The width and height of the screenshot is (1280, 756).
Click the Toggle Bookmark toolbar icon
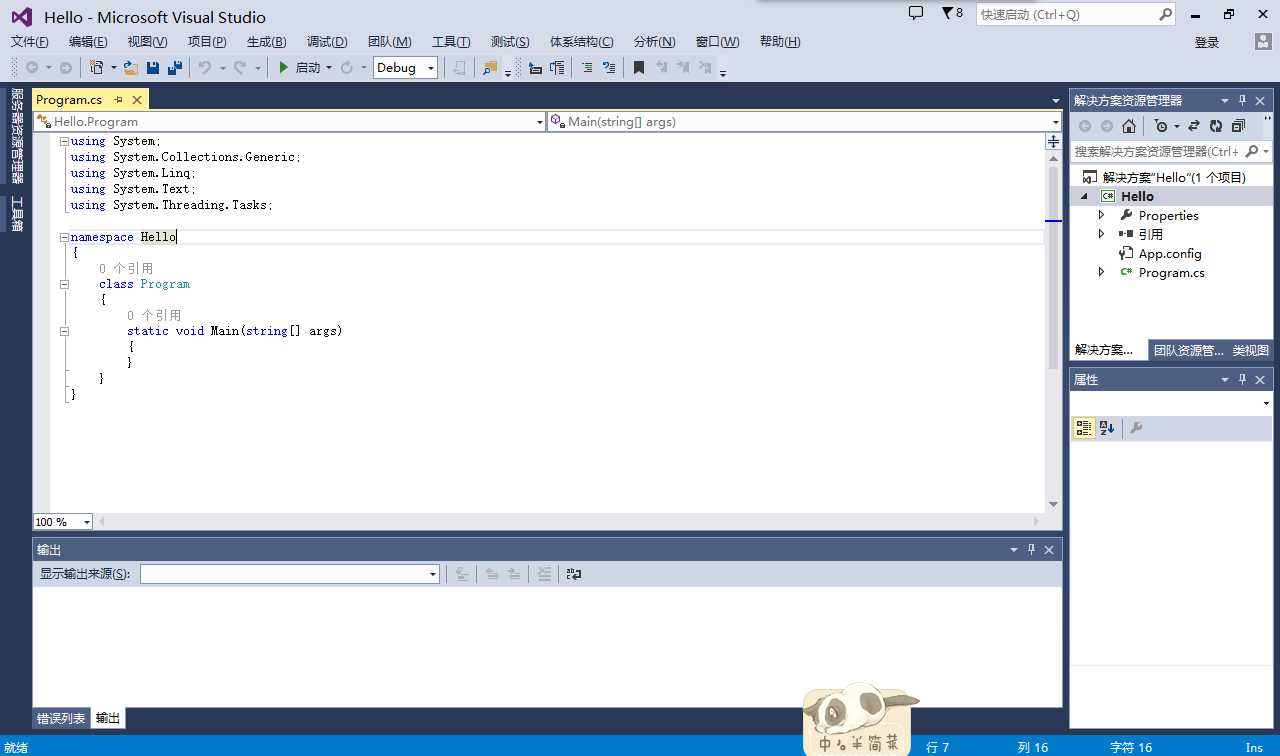pyautogui.click(x=639, y=67)
